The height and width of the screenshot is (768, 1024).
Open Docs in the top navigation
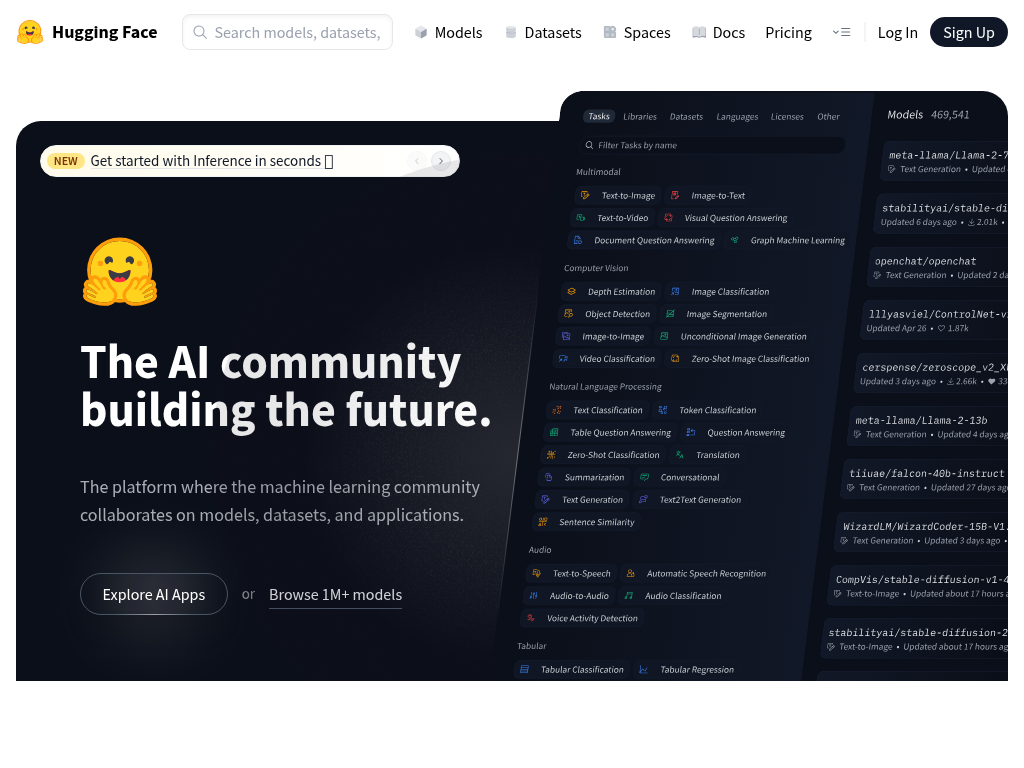pos(718,33)
